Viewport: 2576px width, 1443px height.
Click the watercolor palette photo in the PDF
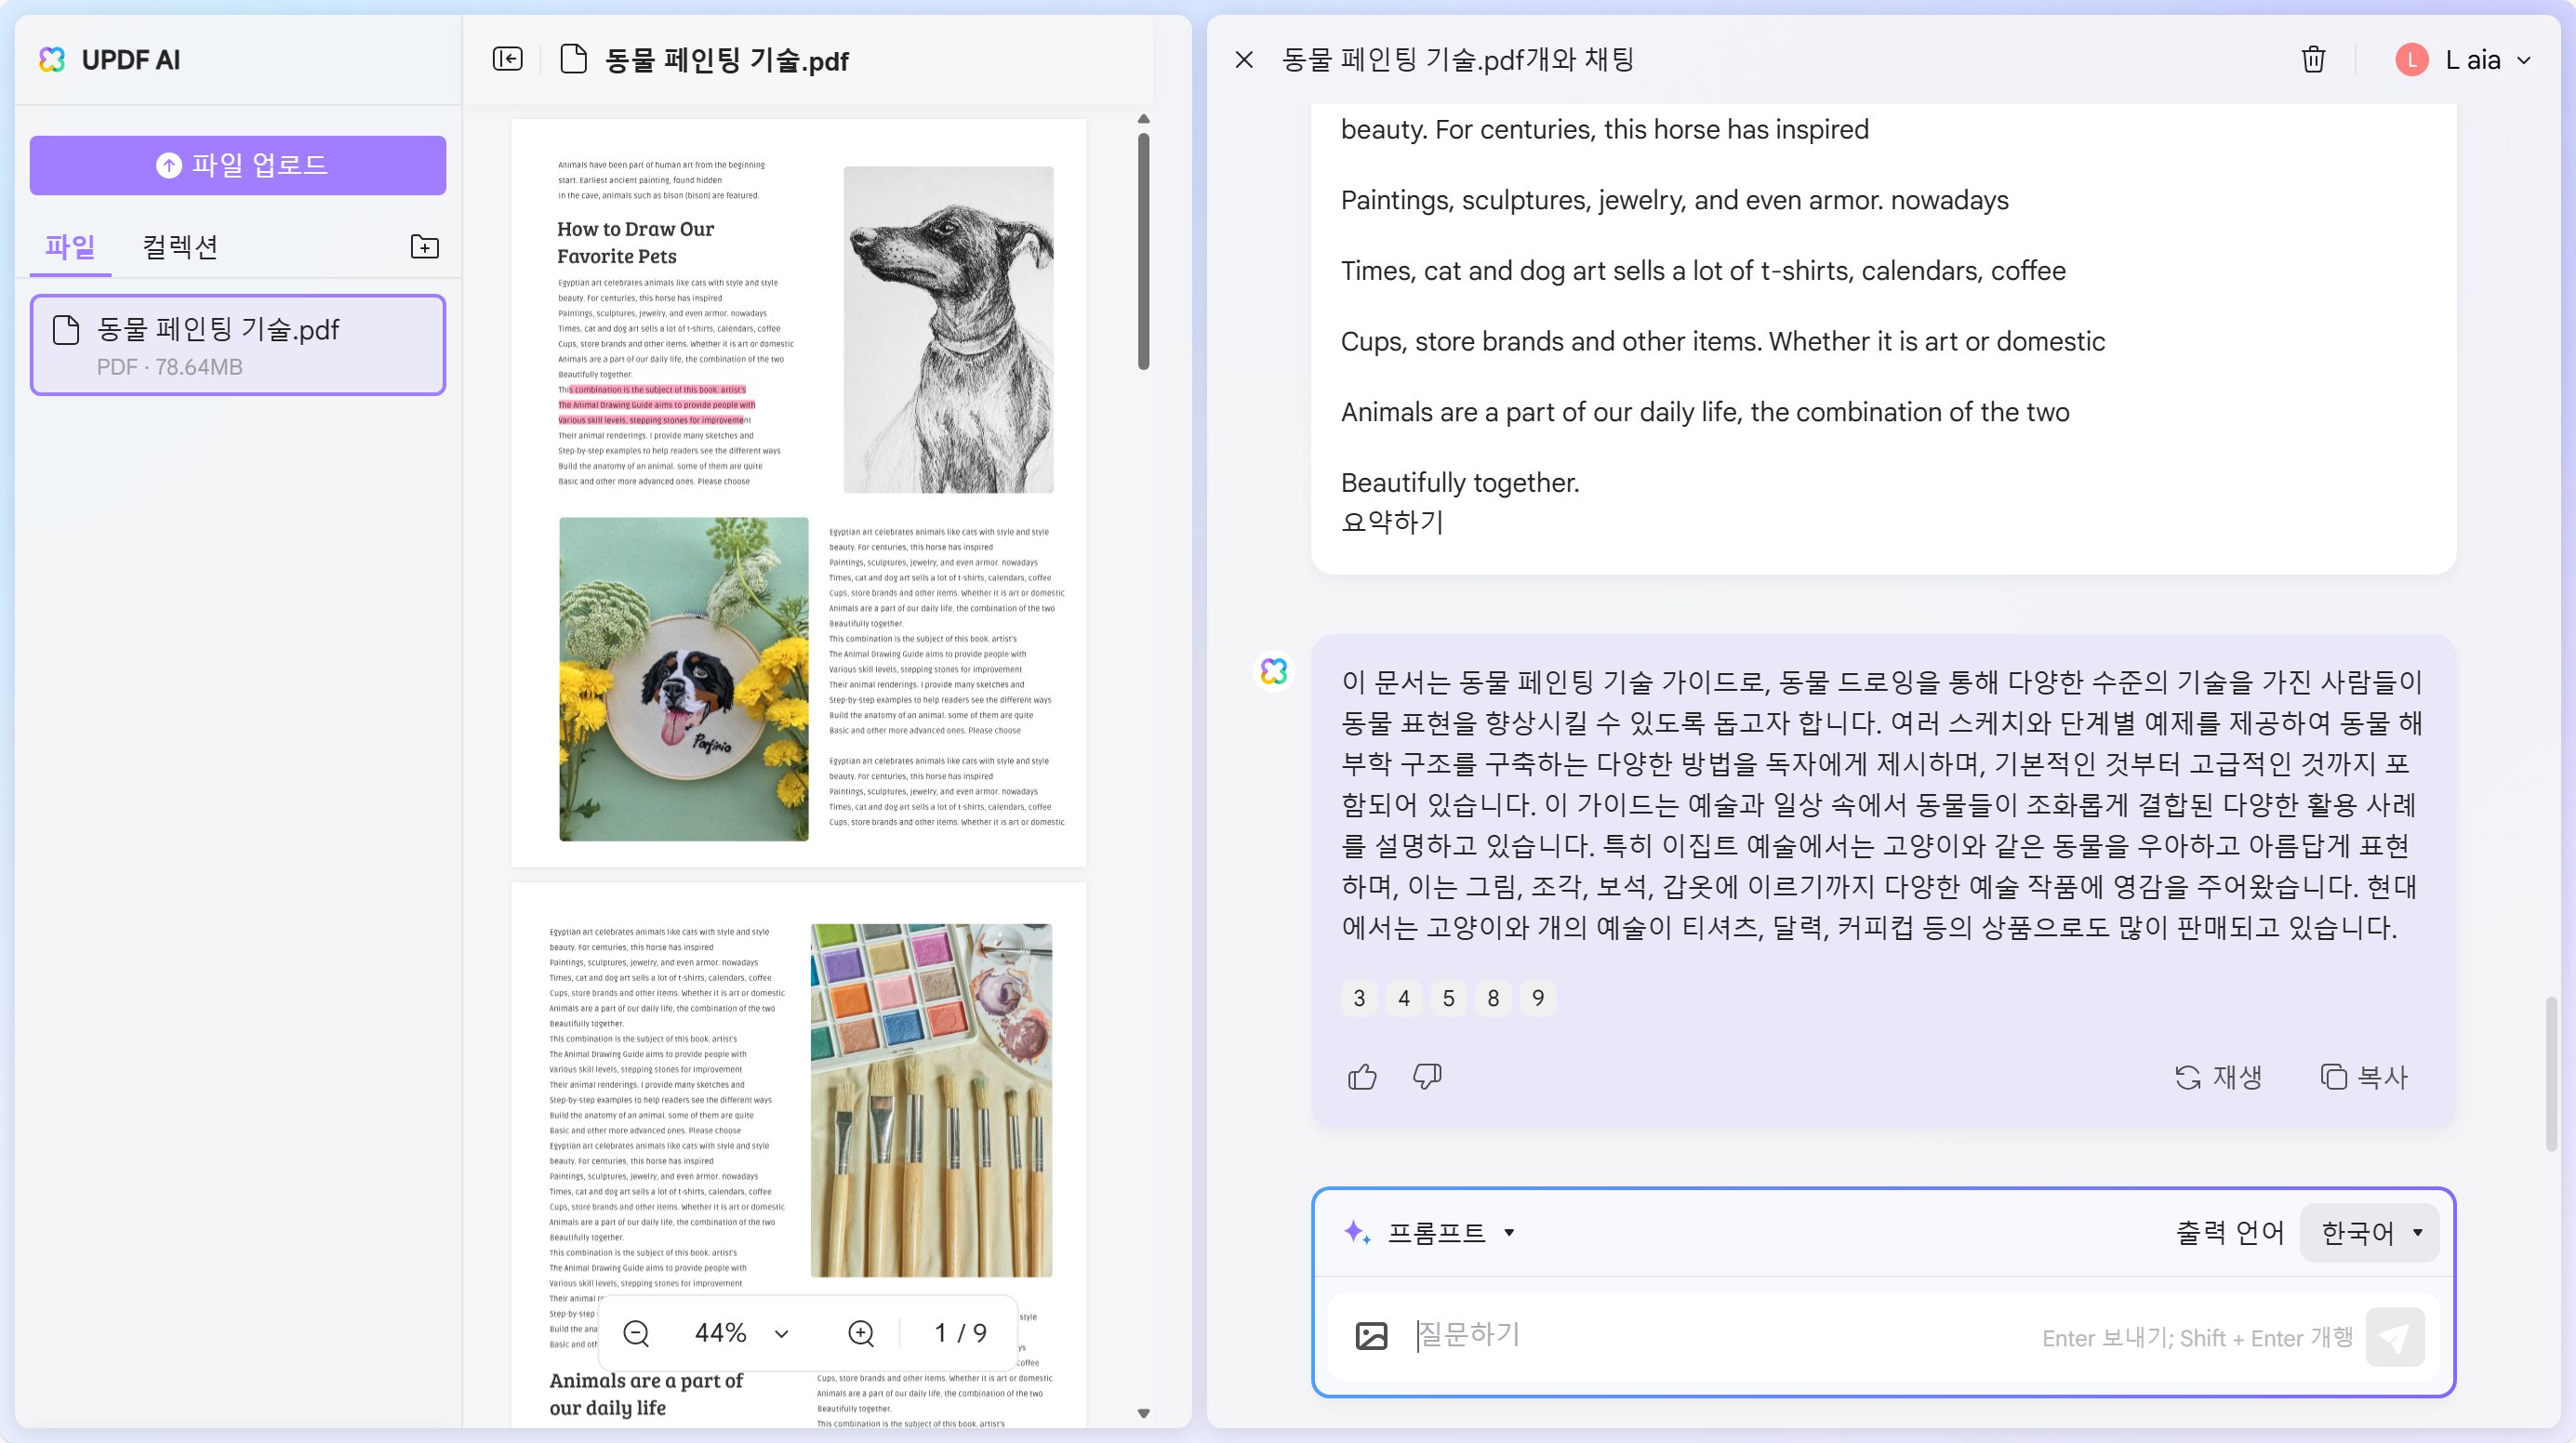coord(931,1100)
